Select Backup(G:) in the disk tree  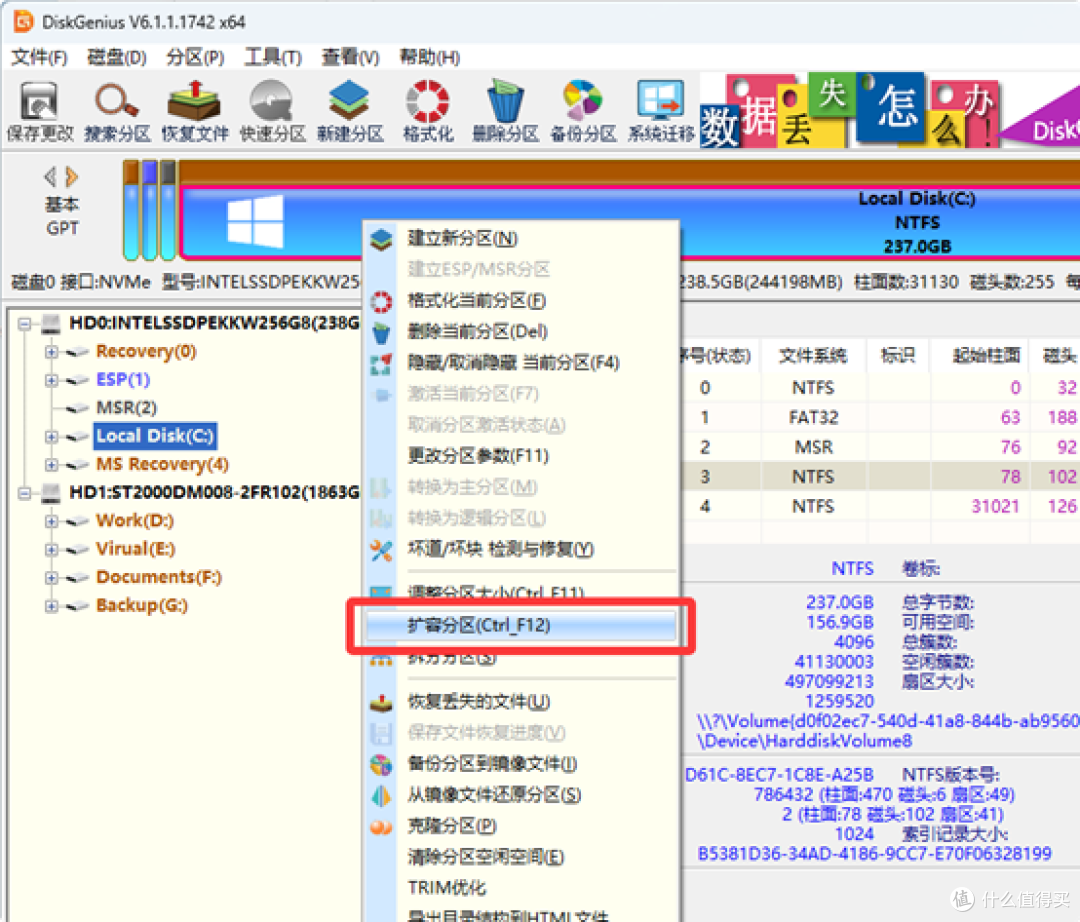[142, 605]
